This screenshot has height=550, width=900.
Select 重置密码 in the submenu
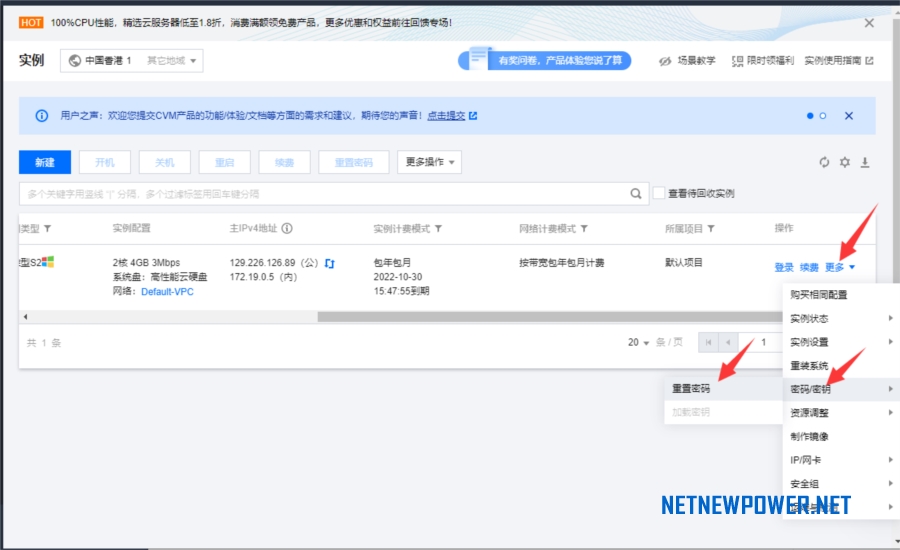coord(723,389)
